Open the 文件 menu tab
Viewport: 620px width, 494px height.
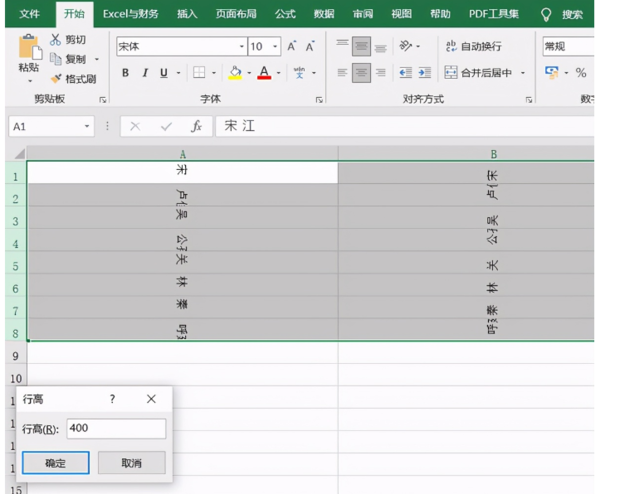point(29,14)
